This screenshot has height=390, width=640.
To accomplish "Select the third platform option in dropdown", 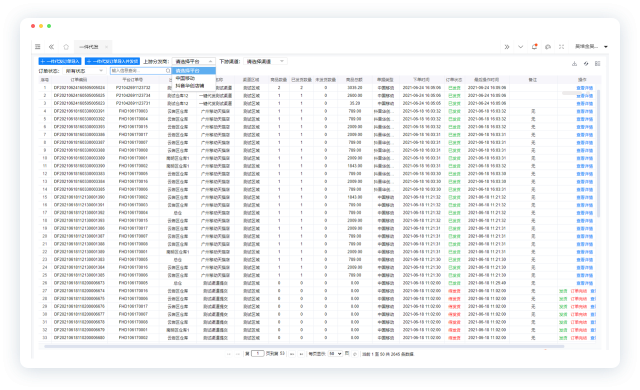I will click(x=193, y=86).
